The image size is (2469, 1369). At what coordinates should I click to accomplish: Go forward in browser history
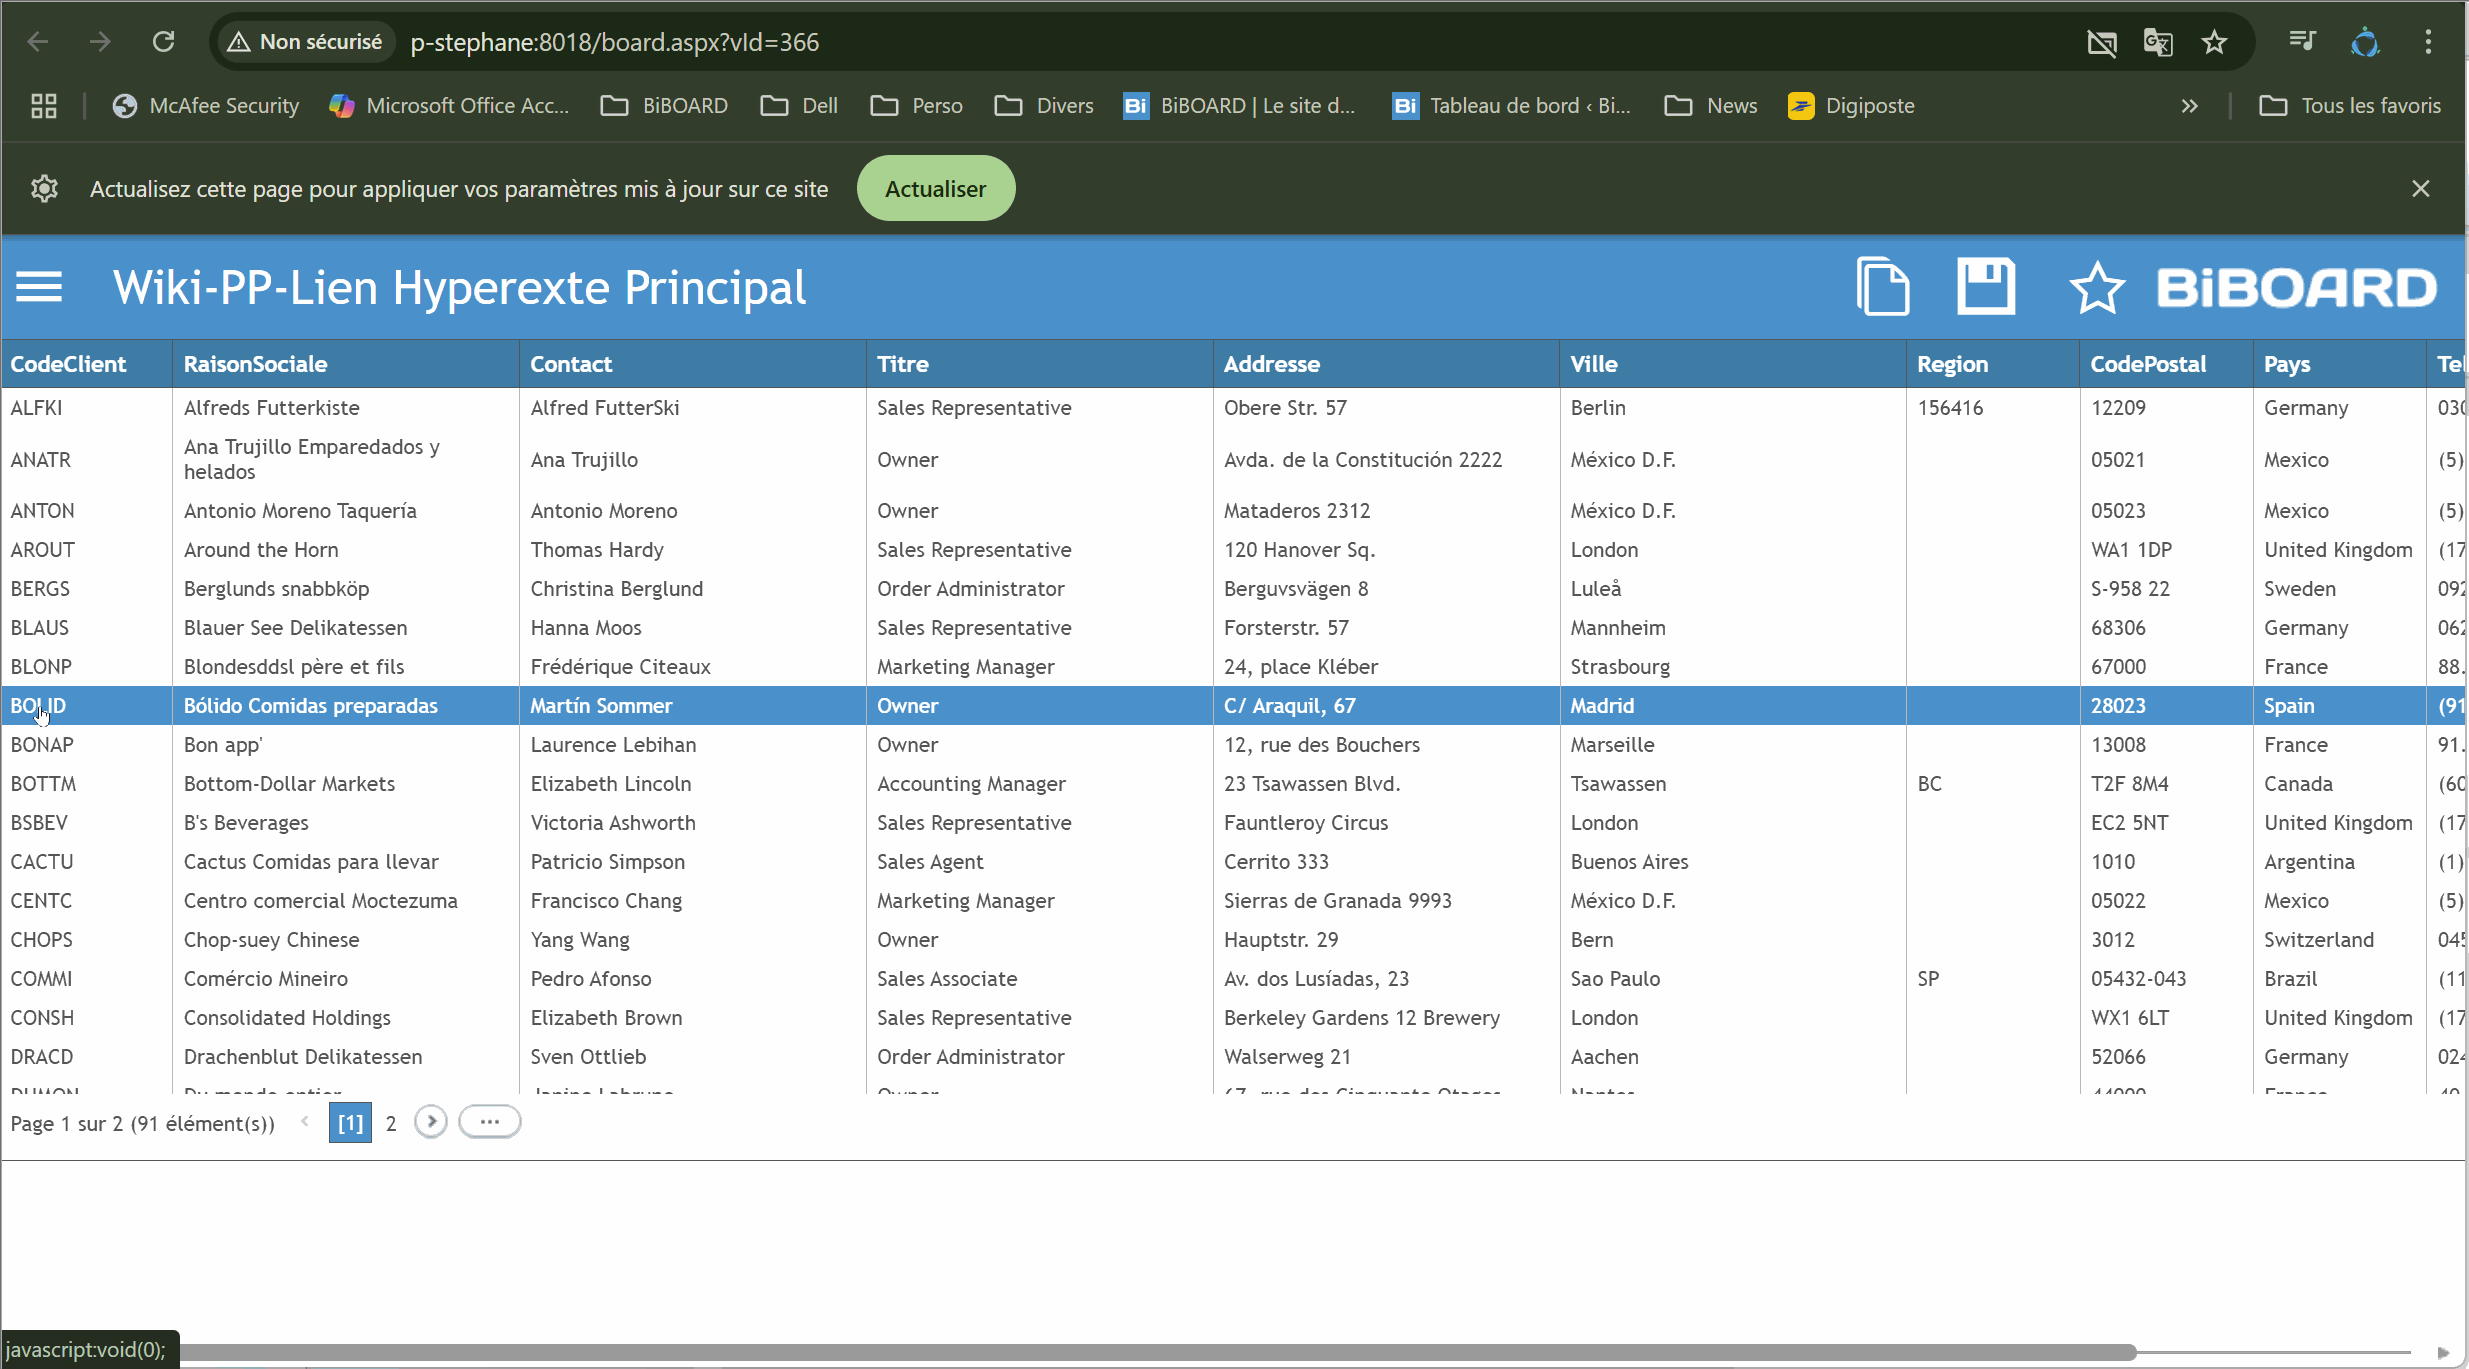[100, 42]
